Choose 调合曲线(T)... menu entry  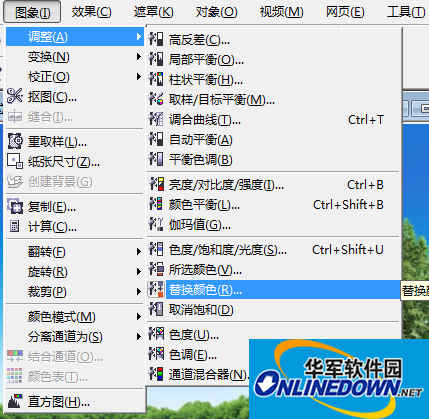[x=274, y=119]
